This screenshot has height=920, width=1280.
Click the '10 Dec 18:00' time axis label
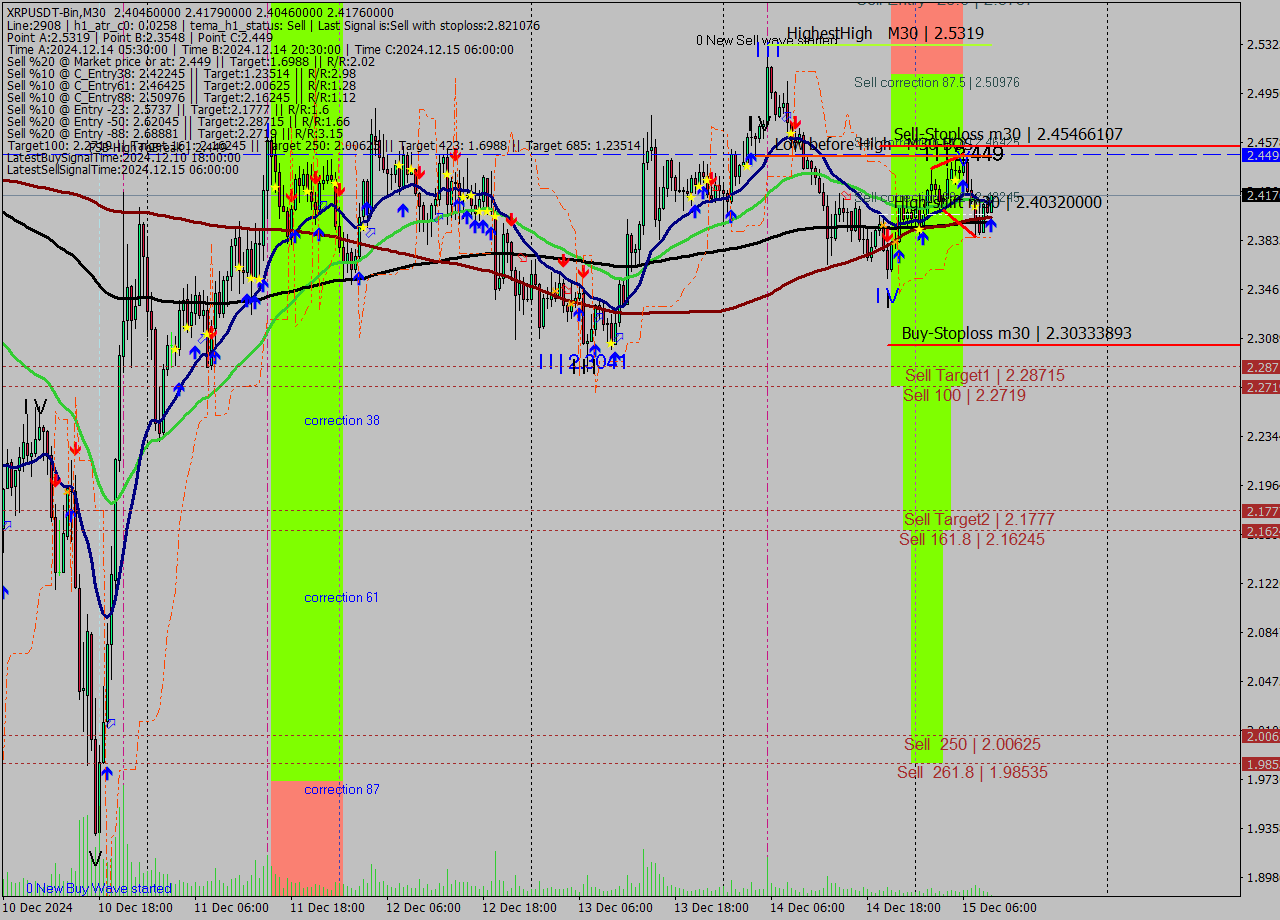click(x=135, y=908)
